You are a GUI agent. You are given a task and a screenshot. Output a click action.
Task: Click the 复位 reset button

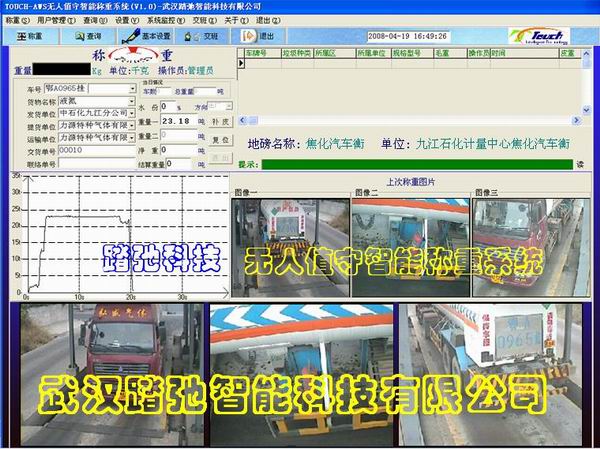[x=220, y=139]
